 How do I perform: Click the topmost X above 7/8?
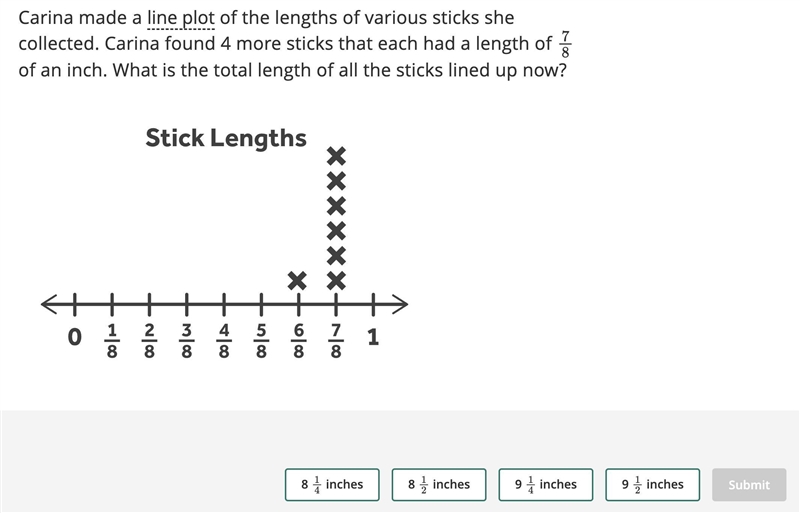[336, 156]
